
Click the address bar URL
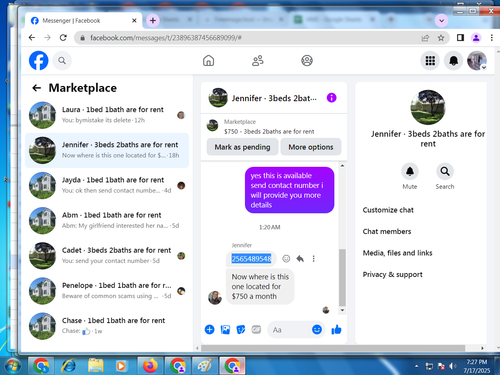coord(166,38)
